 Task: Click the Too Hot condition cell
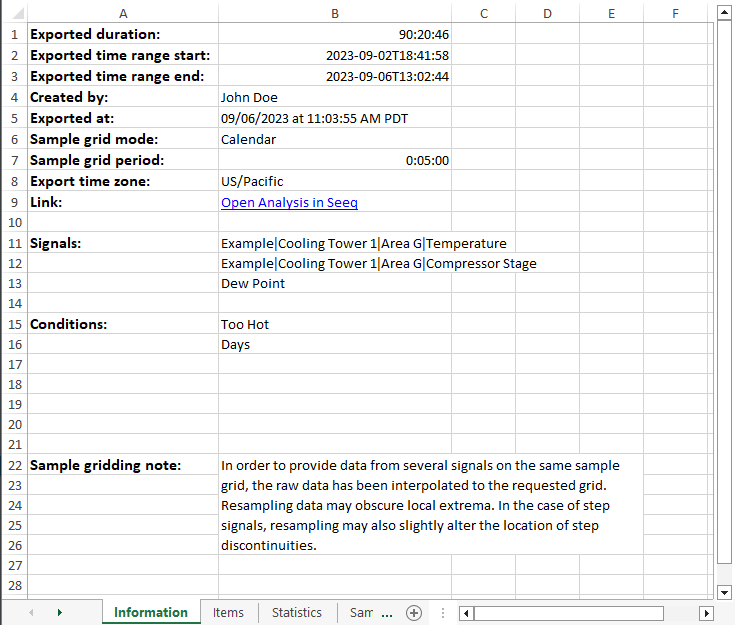tap(334, 325)
